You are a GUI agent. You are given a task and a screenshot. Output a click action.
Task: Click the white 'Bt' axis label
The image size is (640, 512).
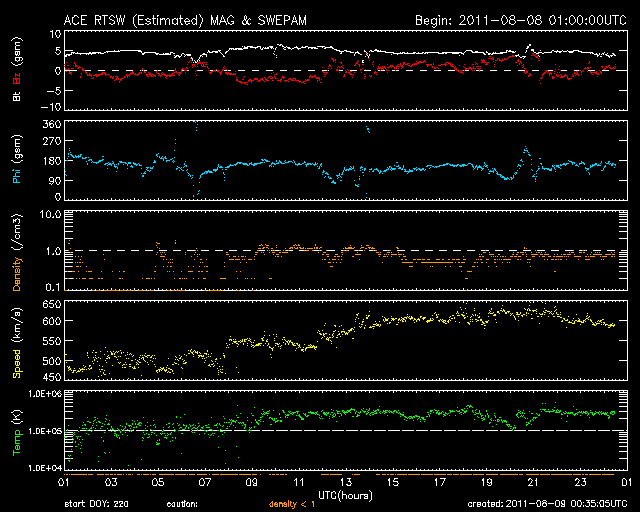pyautogui.click(x=17, y=96)
